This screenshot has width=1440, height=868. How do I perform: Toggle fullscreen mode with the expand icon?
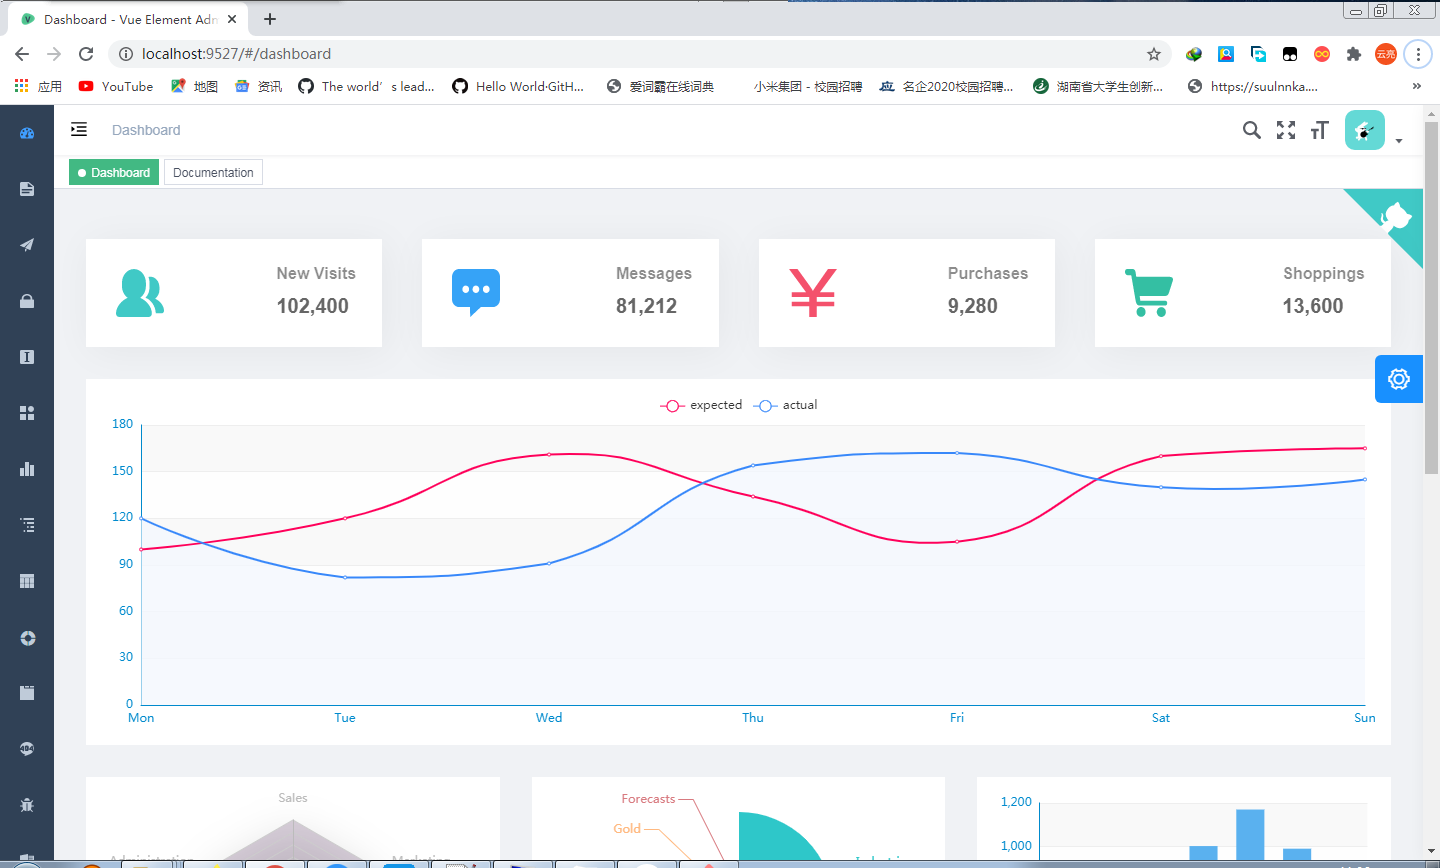tap(1286, 130)
